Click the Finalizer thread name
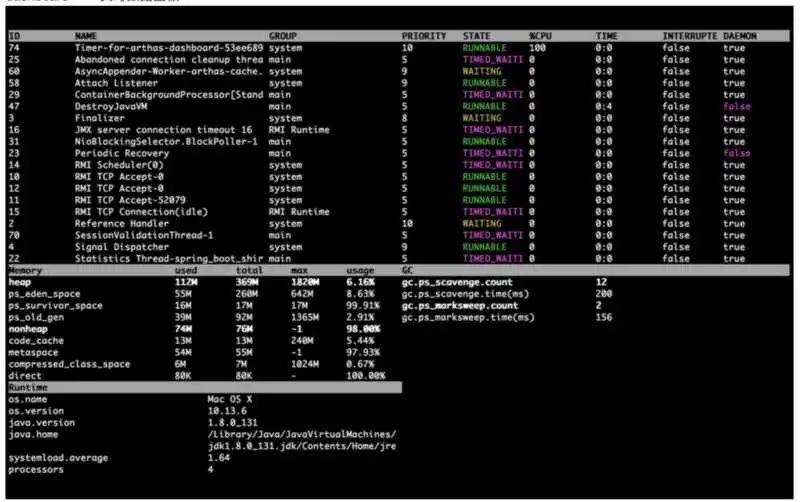Screen dimensions: 800x502 (x=99, y=118)
